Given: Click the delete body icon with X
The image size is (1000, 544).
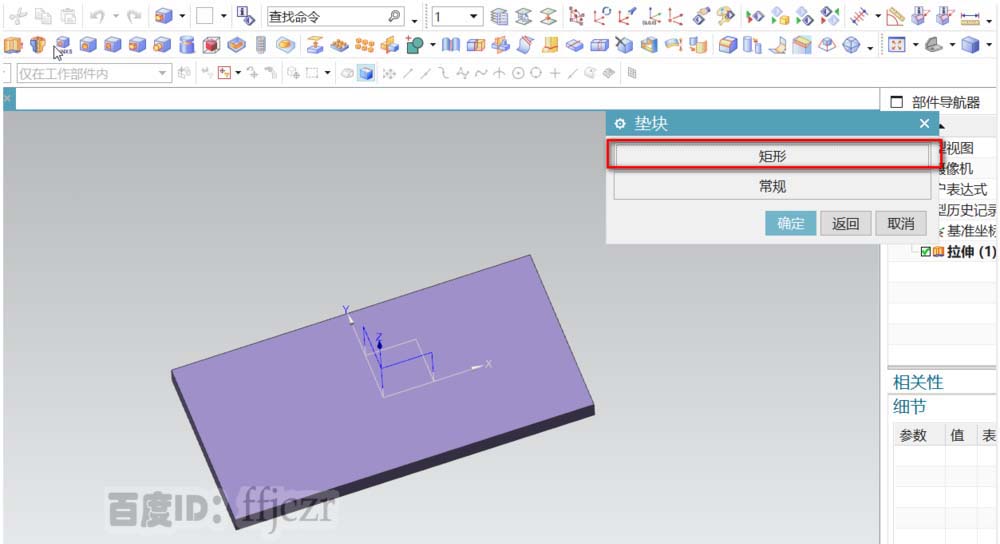Looking at the screenshot, I should (x=624, y=45).
